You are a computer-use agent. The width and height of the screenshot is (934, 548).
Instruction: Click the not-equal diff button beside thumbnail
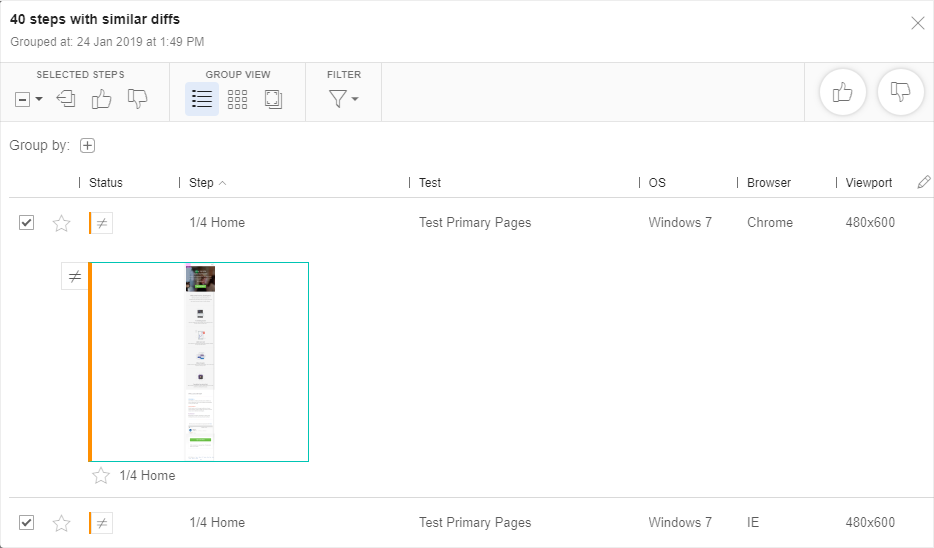click(x=74, y=277)
